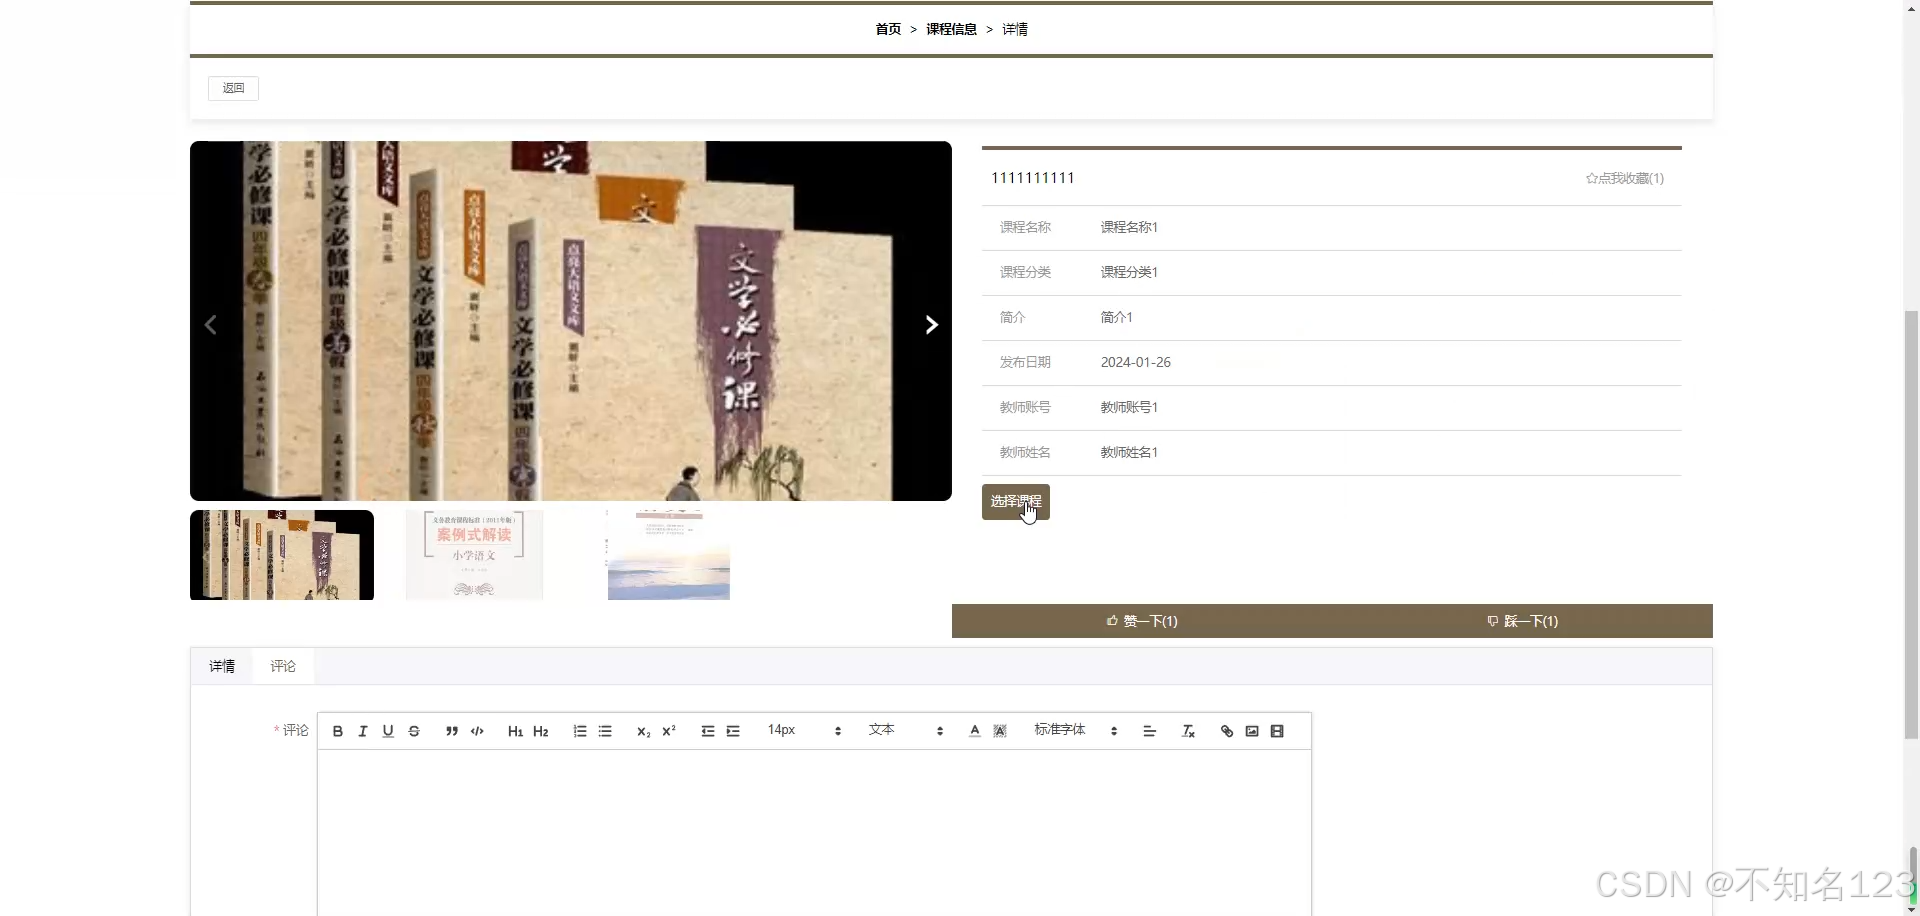1920x916 pixels.
Task: Click the 详情 item in the breadcrumb
Action: pyautogui.click(x=1015, y=29)
